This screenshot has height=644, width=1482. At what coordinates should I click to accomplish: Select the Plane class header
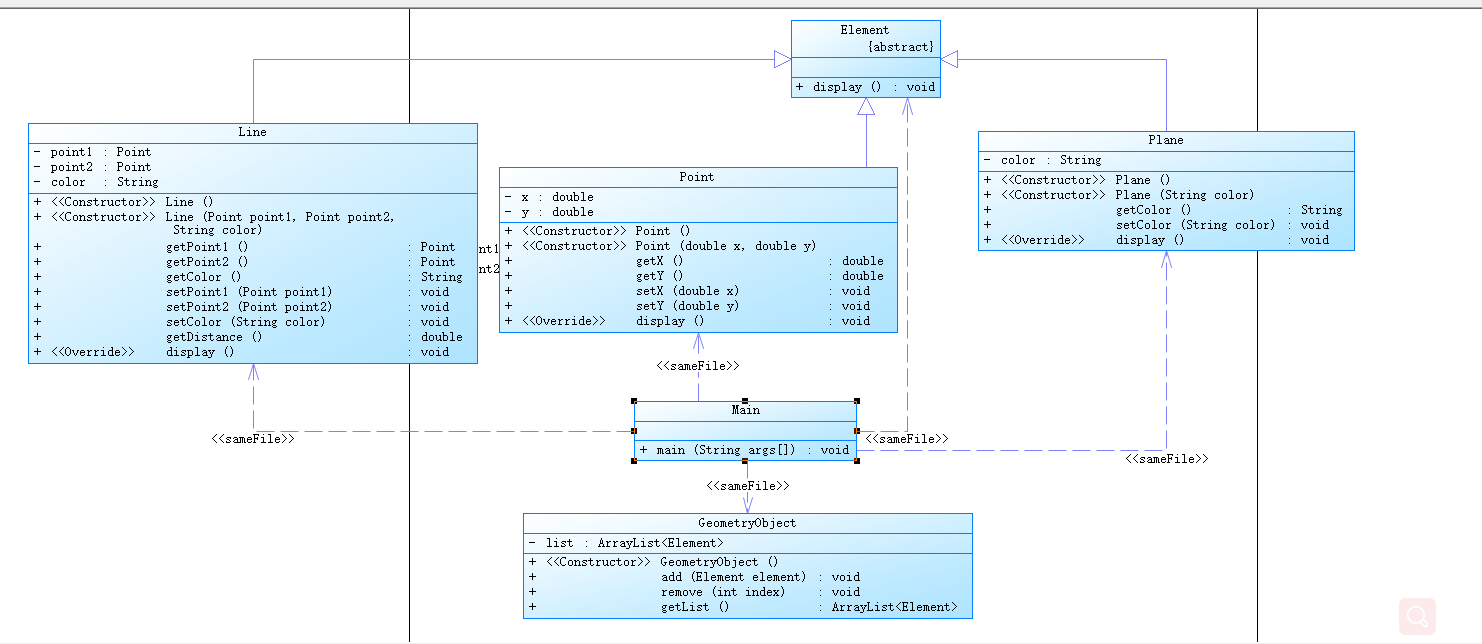[x=1166, y=140]
